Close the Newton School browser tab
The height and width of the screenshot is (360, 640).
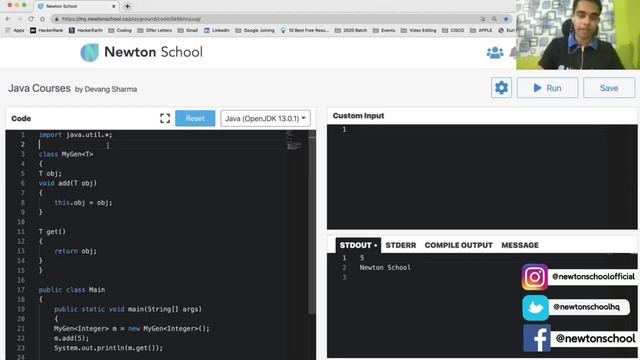(114, 6)
